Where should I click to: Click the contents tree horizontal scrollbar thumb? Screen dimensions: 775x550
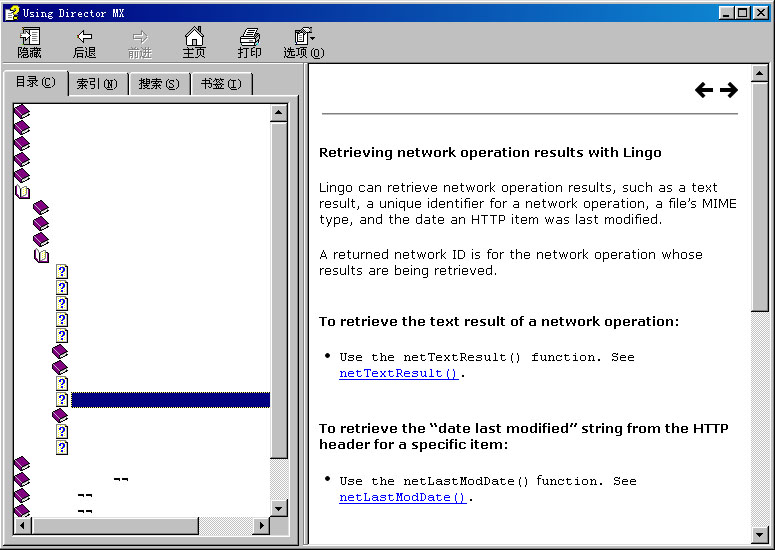click(x=115, y=525)
